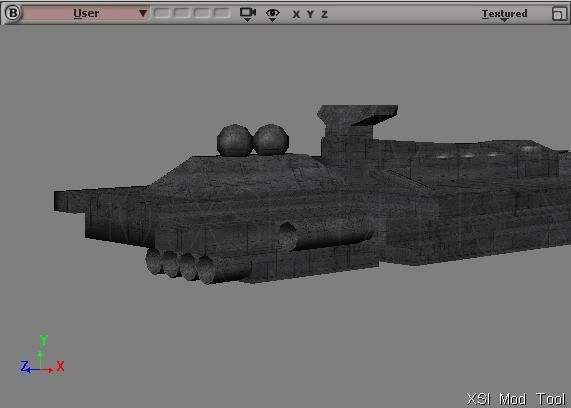Select the second camera memo slot
The image size is (571, 408).
[x=182, y=13]
